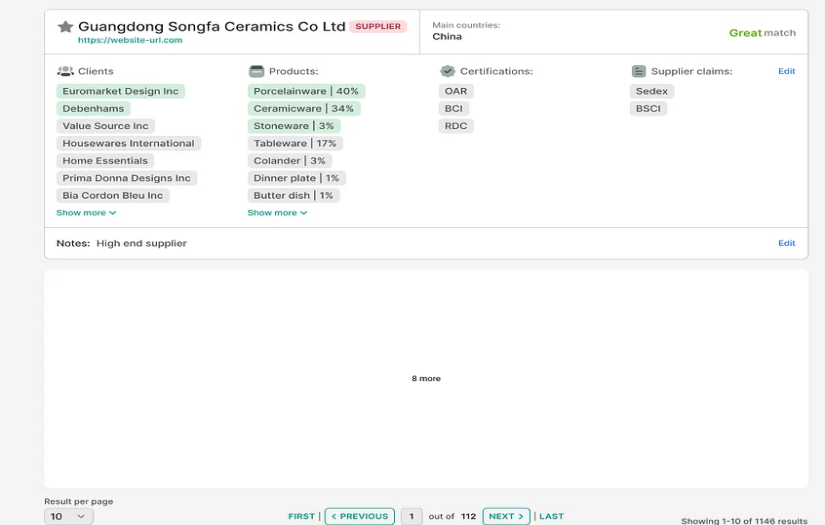
Task: Click the Dinner plate 1% tag
Action: click(x=296, y=178)
